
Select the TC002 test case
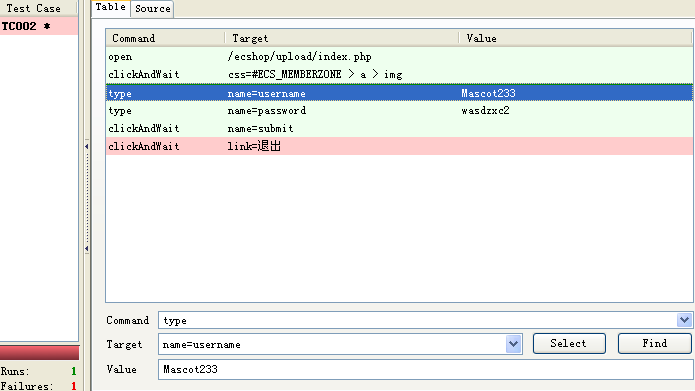[39, 26]
